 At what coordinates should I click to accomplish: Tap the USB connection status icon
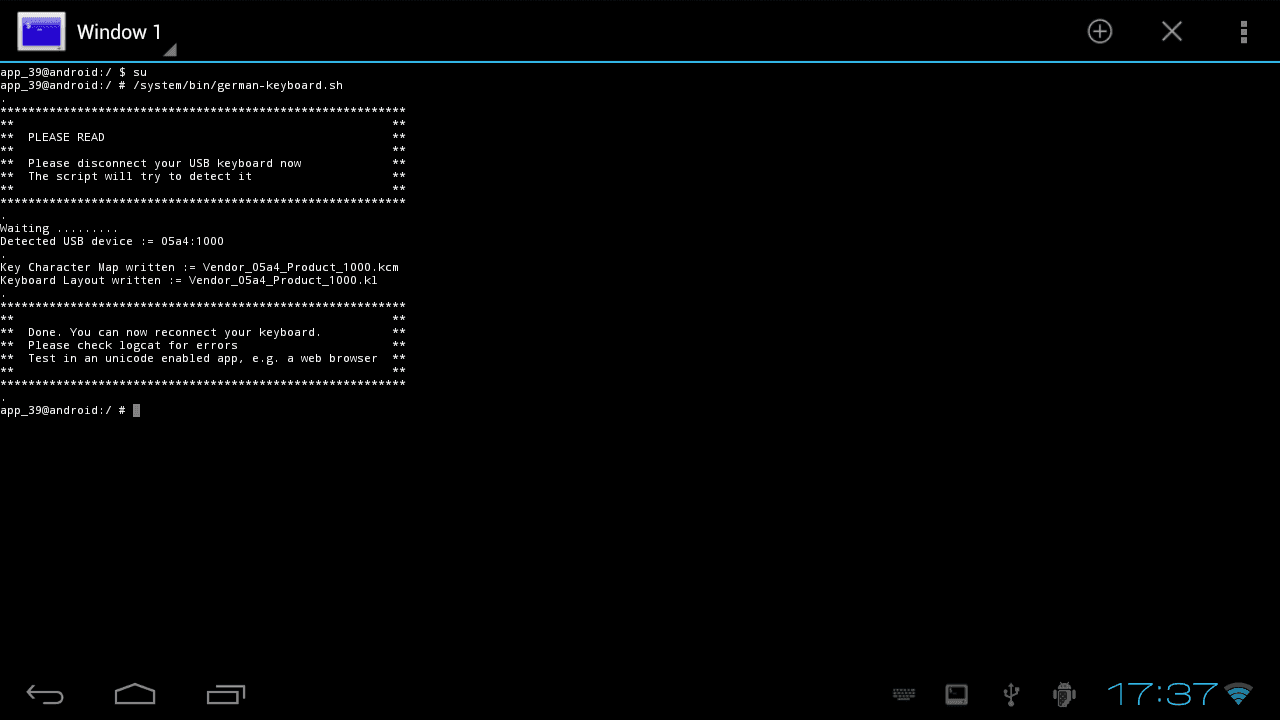coord(1011,694)
